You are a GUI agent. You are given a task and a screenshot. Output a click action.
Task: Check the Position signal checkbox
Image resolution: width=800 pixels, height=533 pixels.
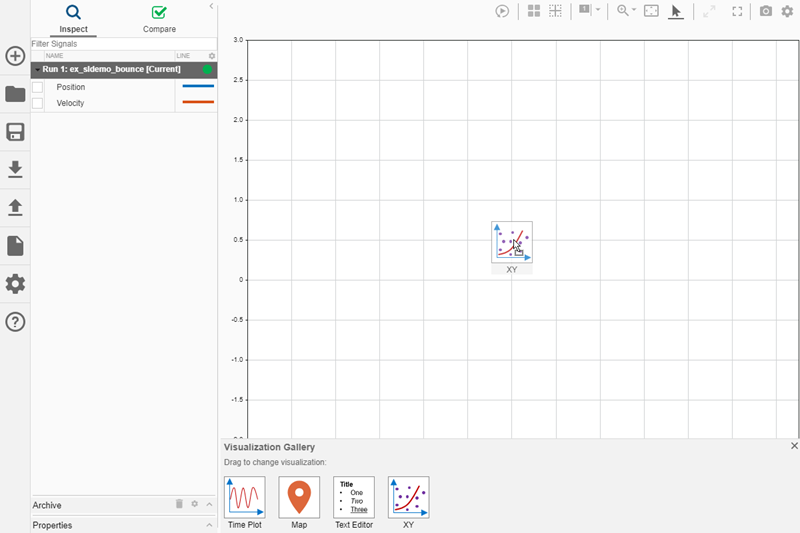[x=37, y=87]
